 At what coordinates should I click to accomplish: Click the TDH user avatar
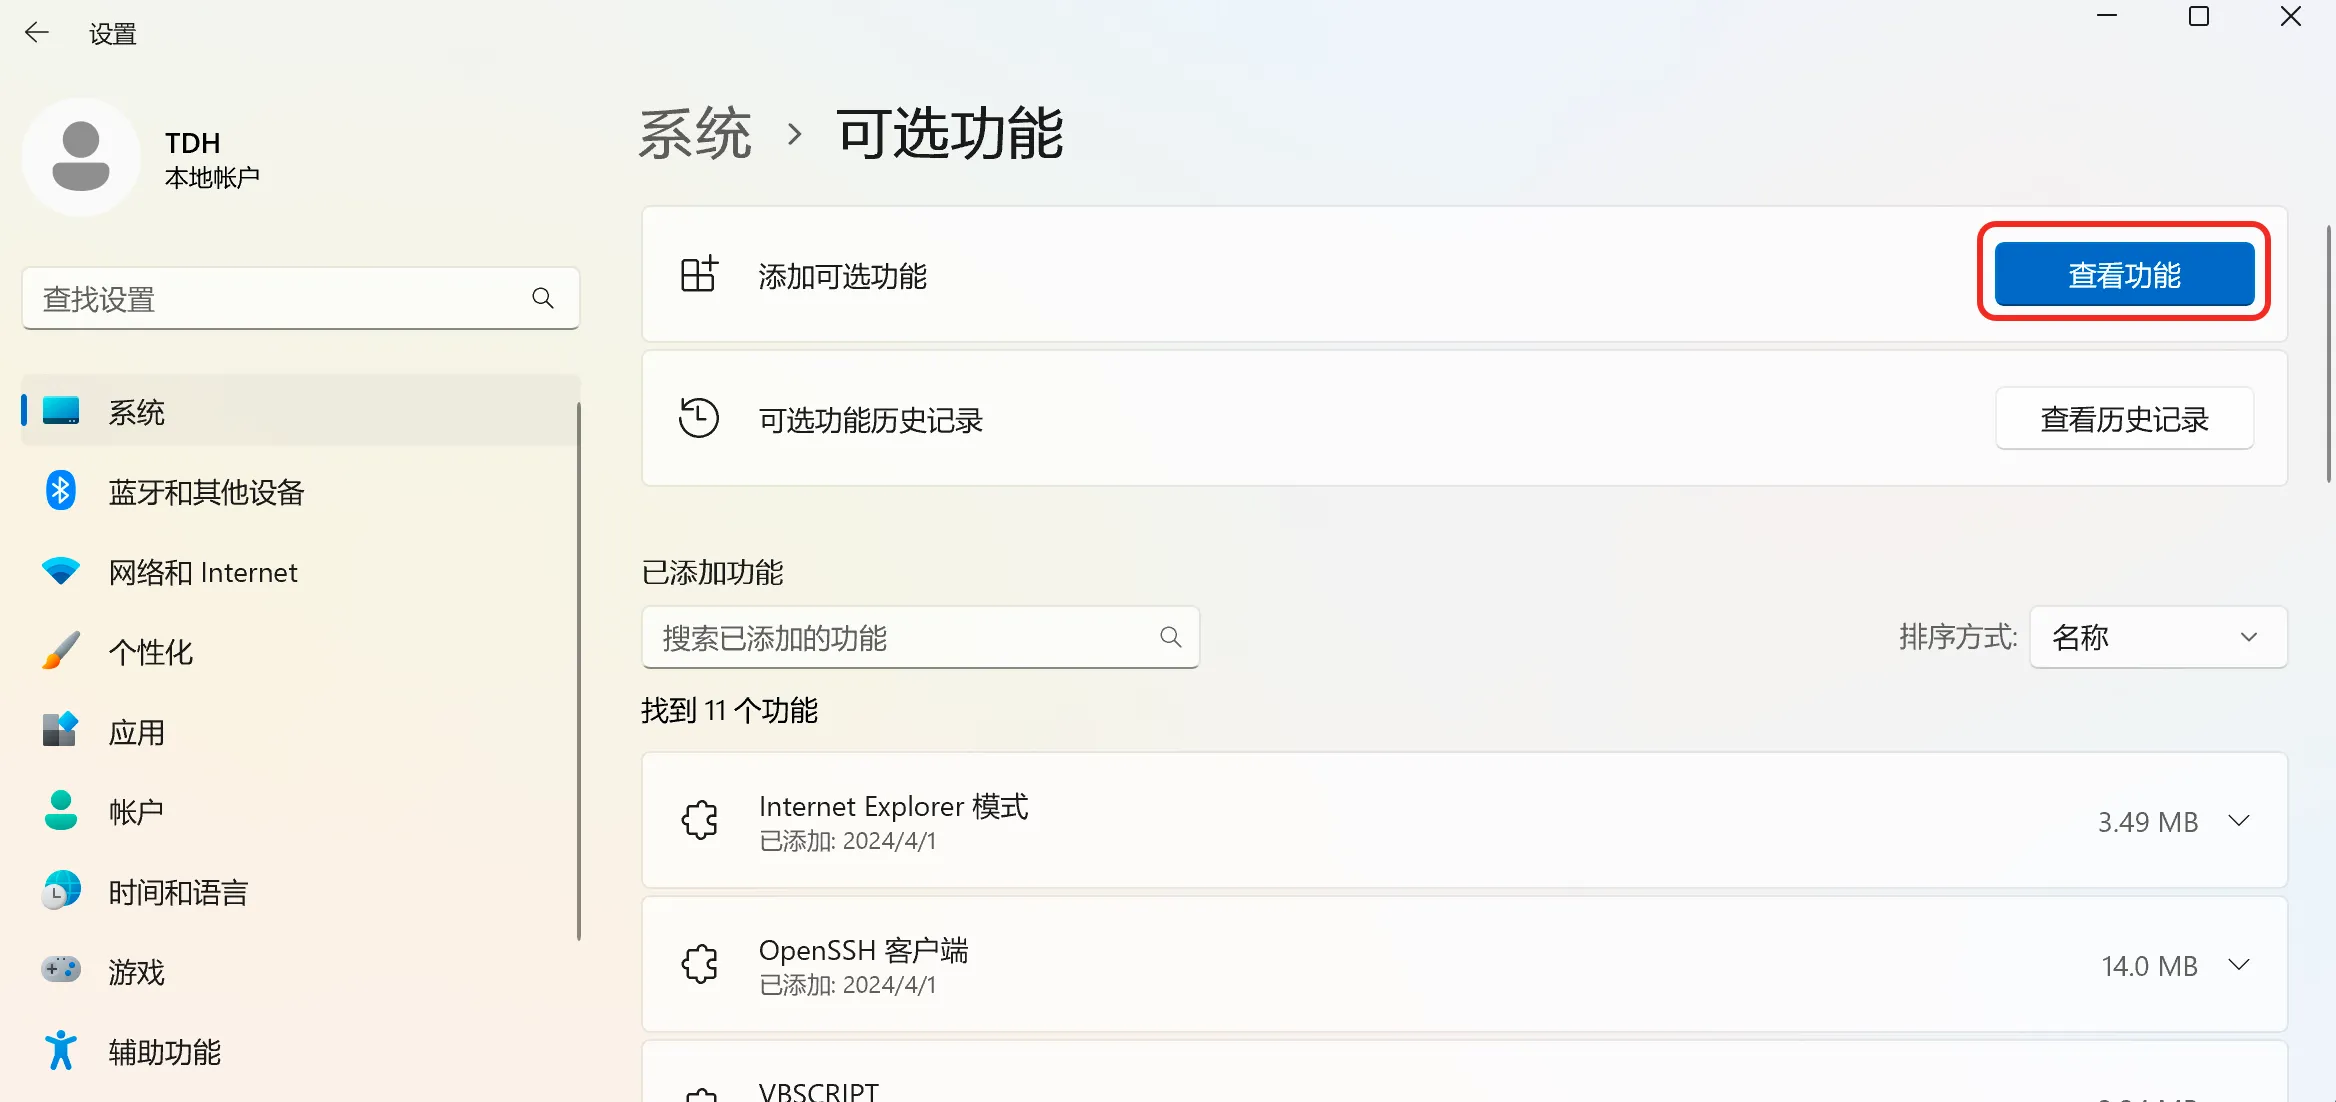pos(81,157)
